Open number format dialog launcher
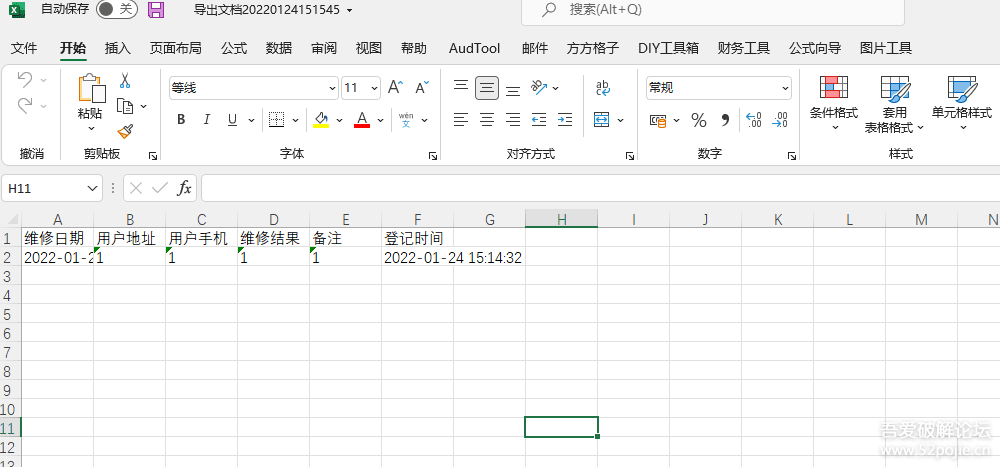Screen dimensions: 1000x467 pyautogui.click(x=791, y=156)
